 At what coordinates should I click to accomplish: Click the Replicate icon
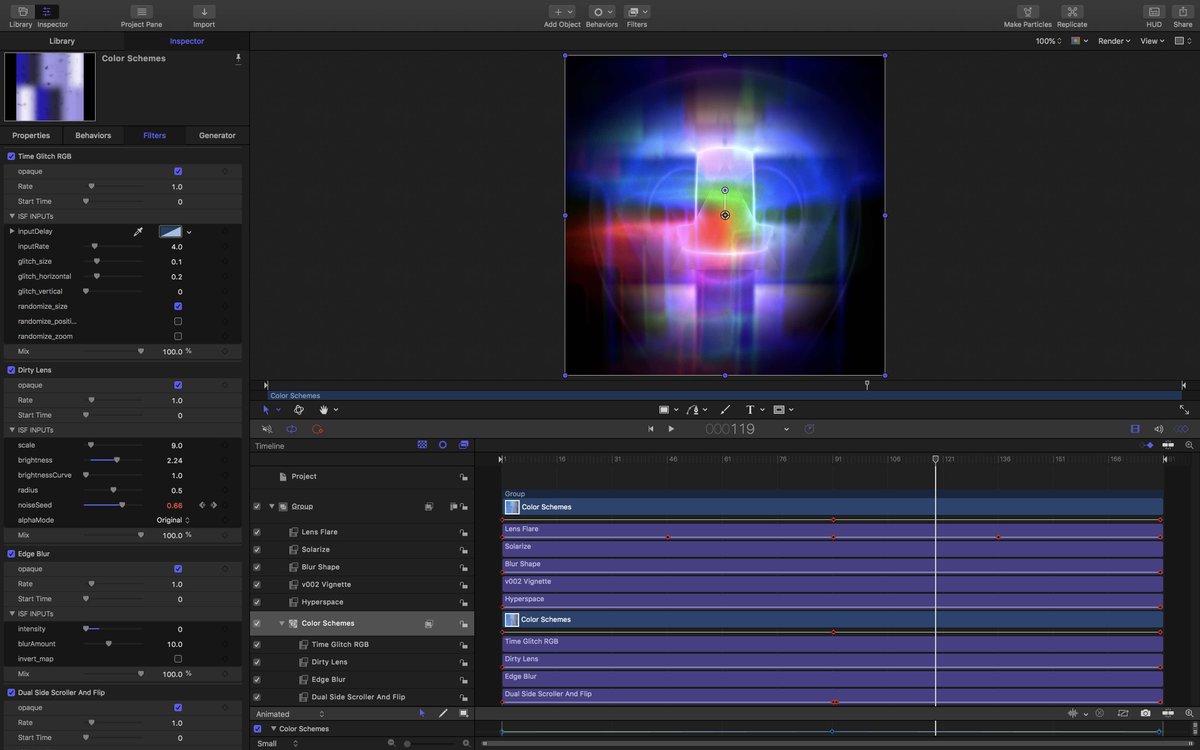1072,12
